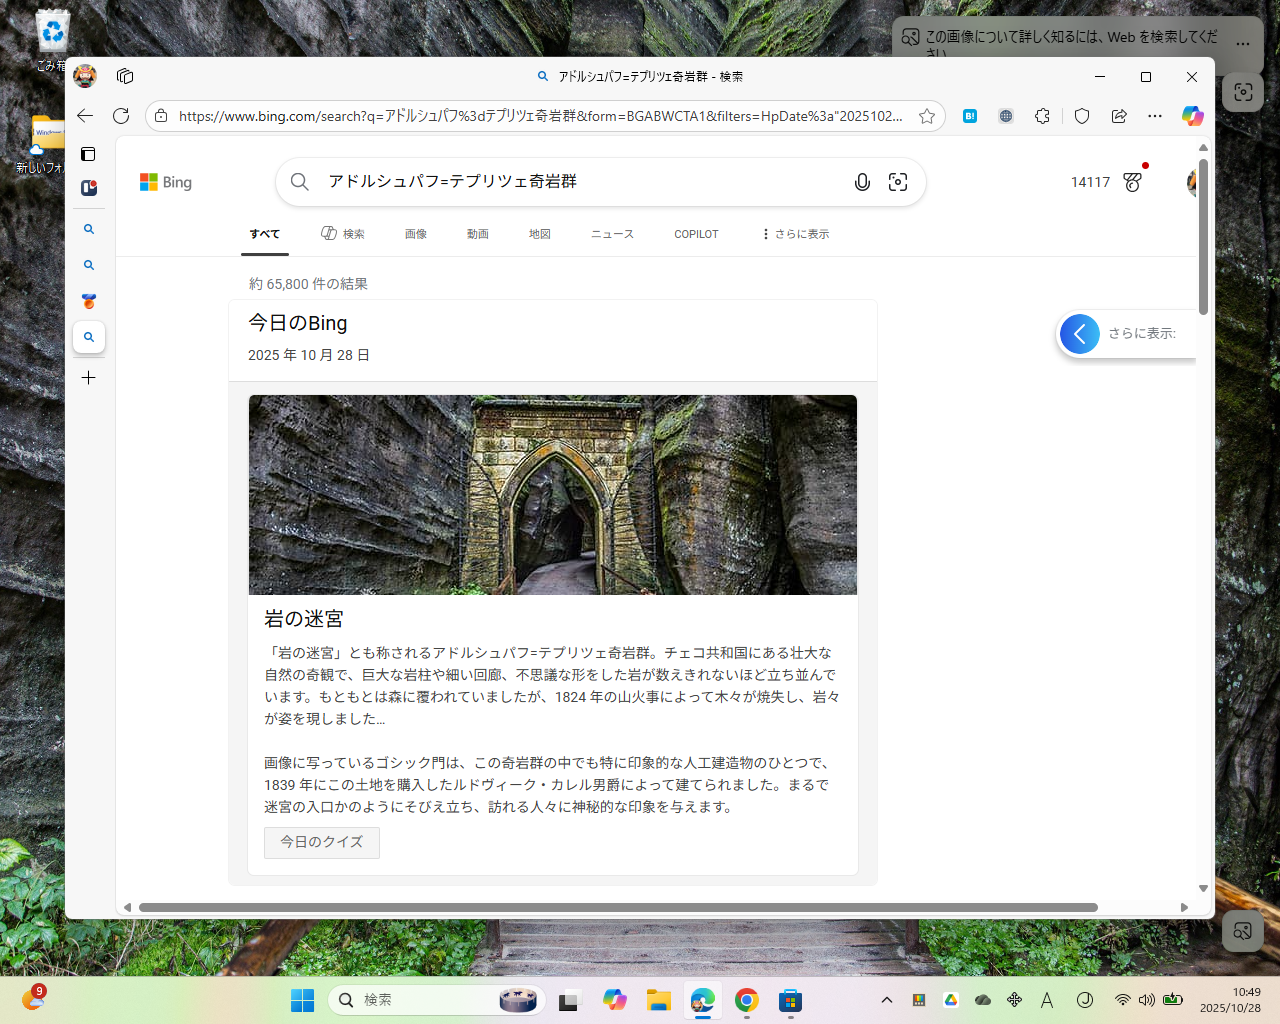
Task: Select the microphone icon in the Bing search box
Action: (x=862, y=182)
